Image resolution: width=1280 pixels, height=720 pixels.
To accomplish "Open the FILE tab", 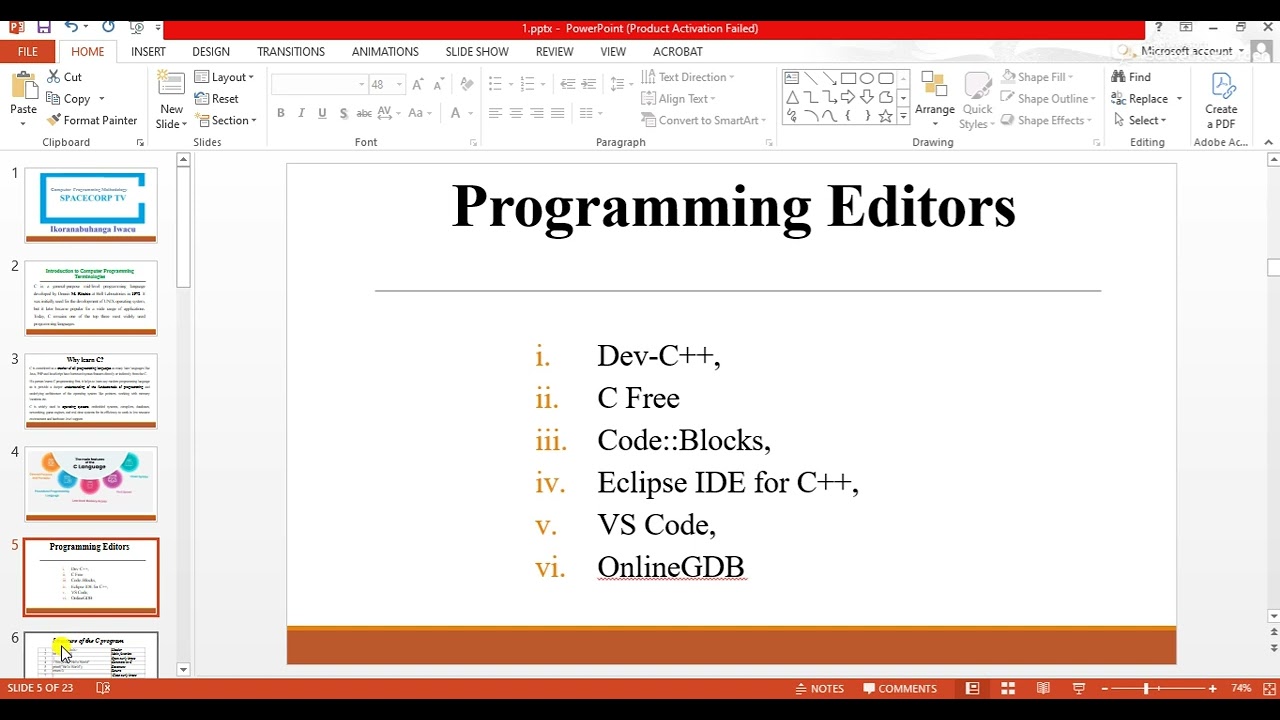I will coord(28,52).
